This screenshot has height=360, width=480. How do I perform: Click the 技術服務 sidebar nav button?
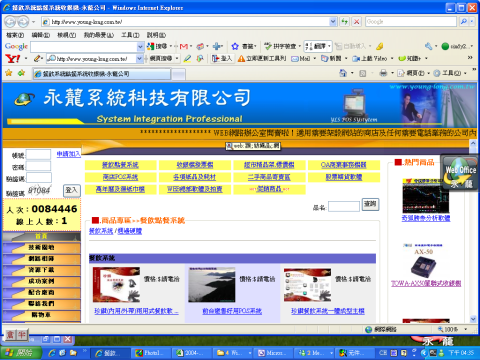point(42,247)
